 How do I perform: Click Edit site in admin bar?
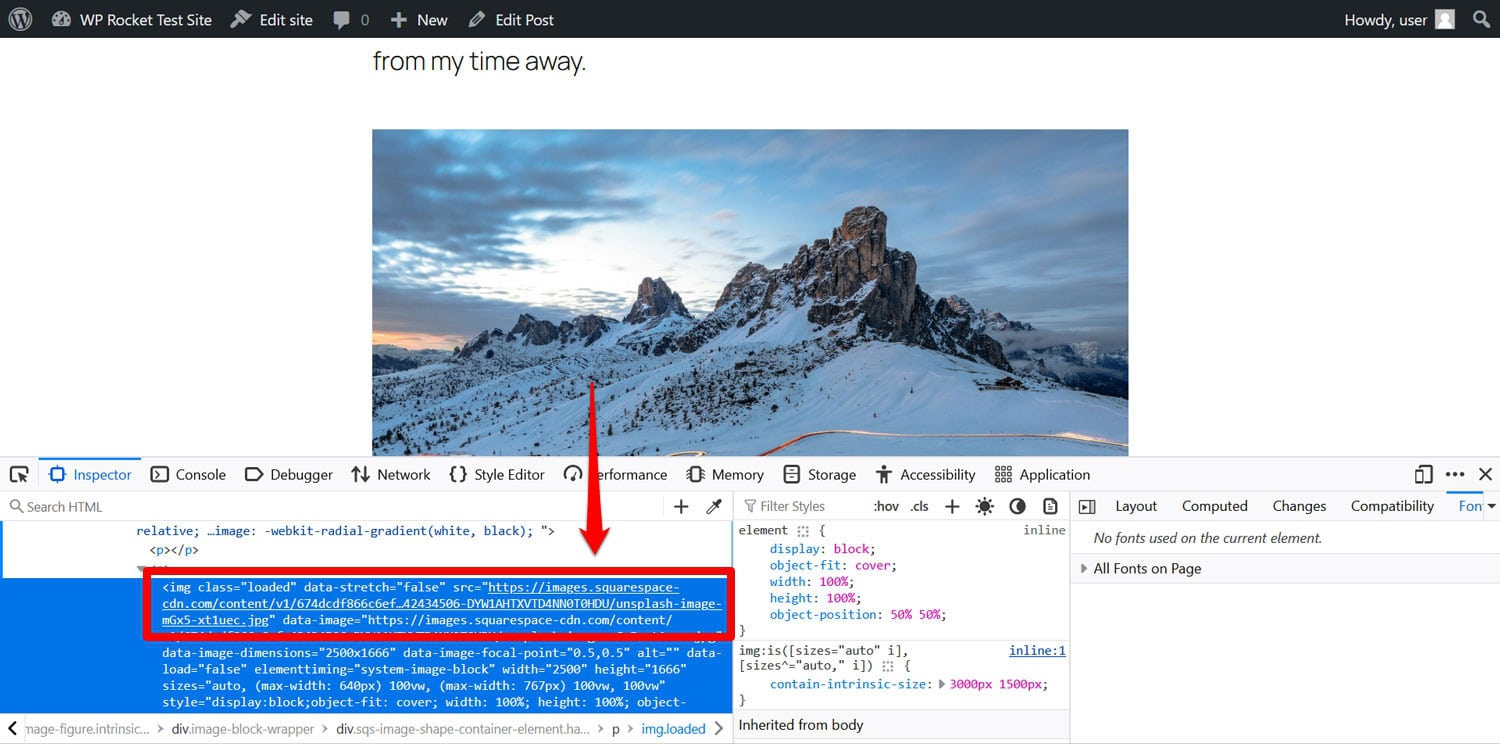point(271,19)
